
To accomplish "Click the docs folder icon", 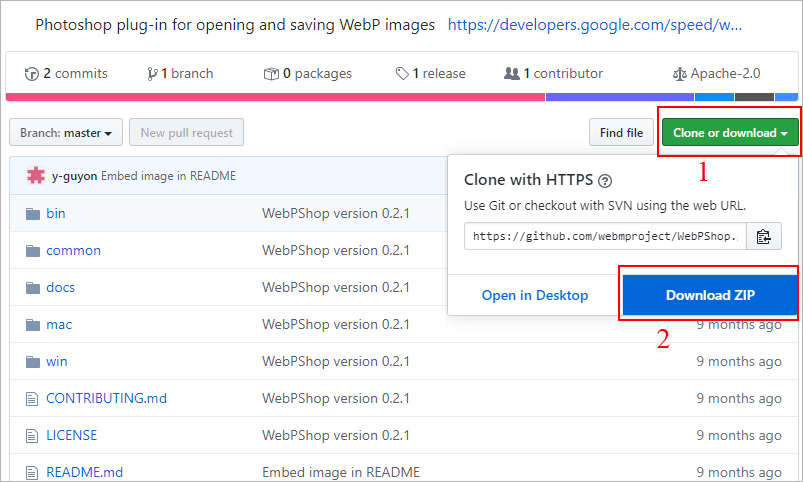I will click(33, 287).
